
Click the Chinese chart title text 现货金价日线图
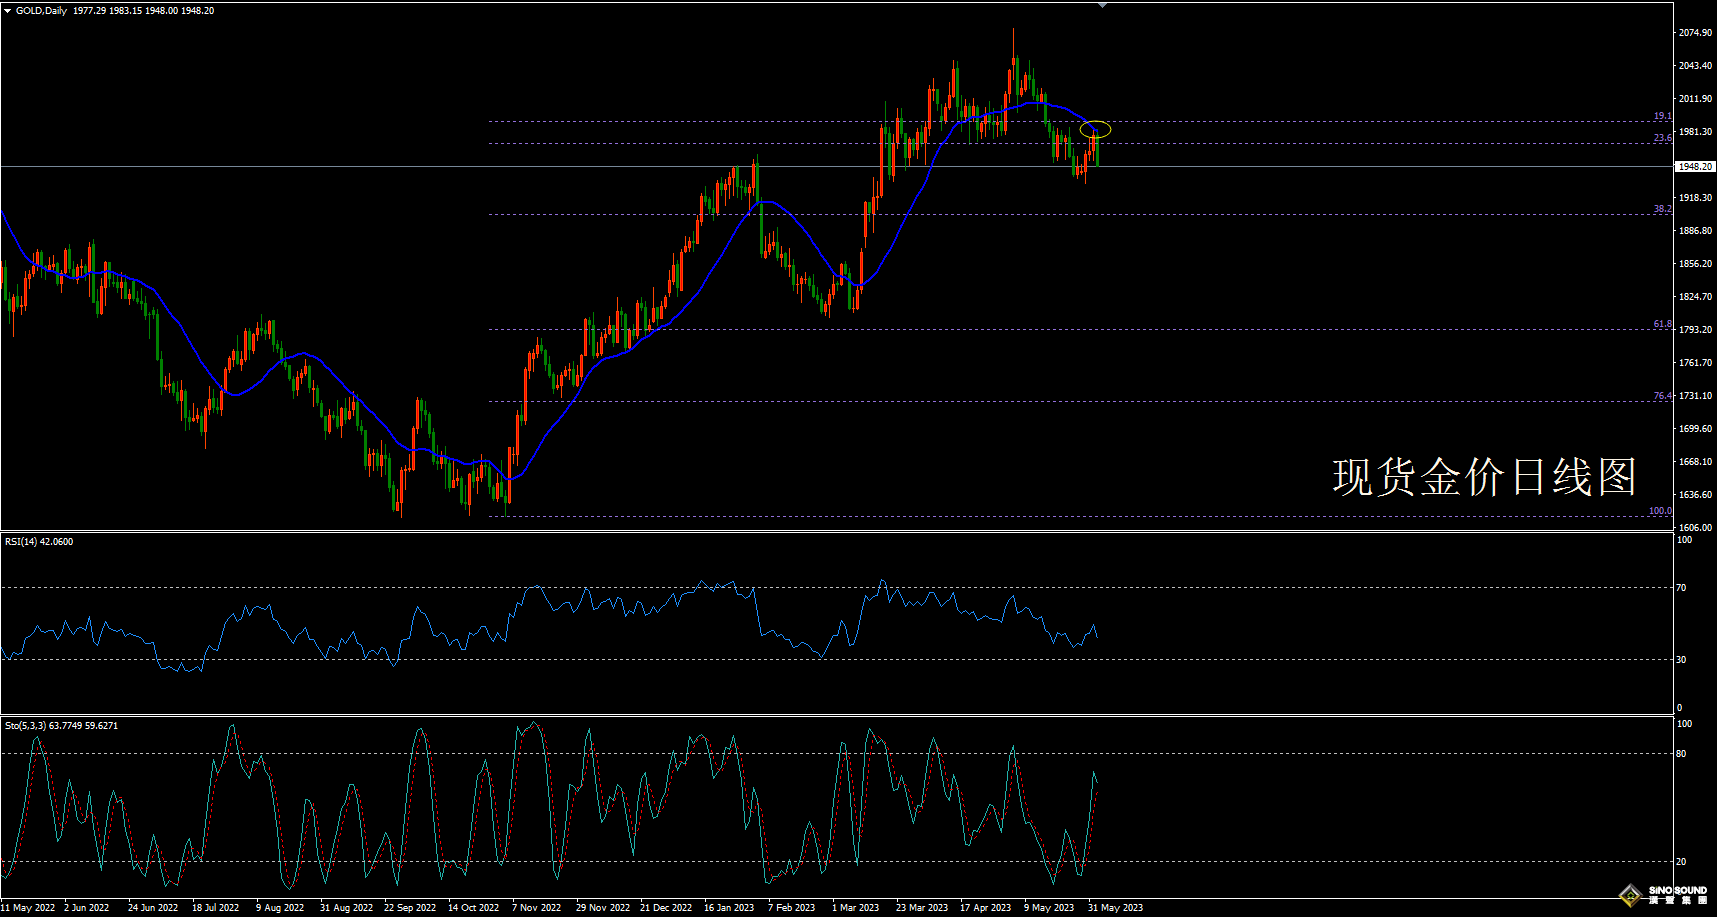[1484, 477]
